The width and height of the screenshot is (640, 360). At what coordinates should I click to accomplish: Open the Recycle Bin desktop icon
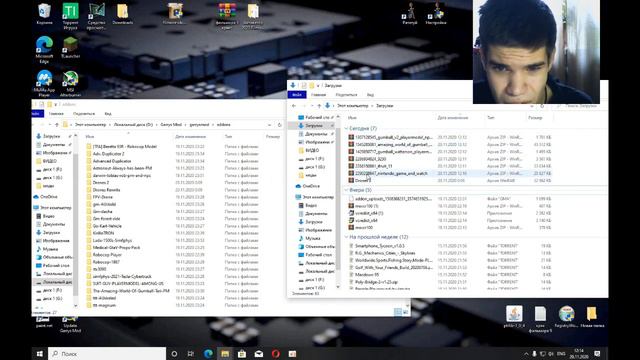coord(44,14)
